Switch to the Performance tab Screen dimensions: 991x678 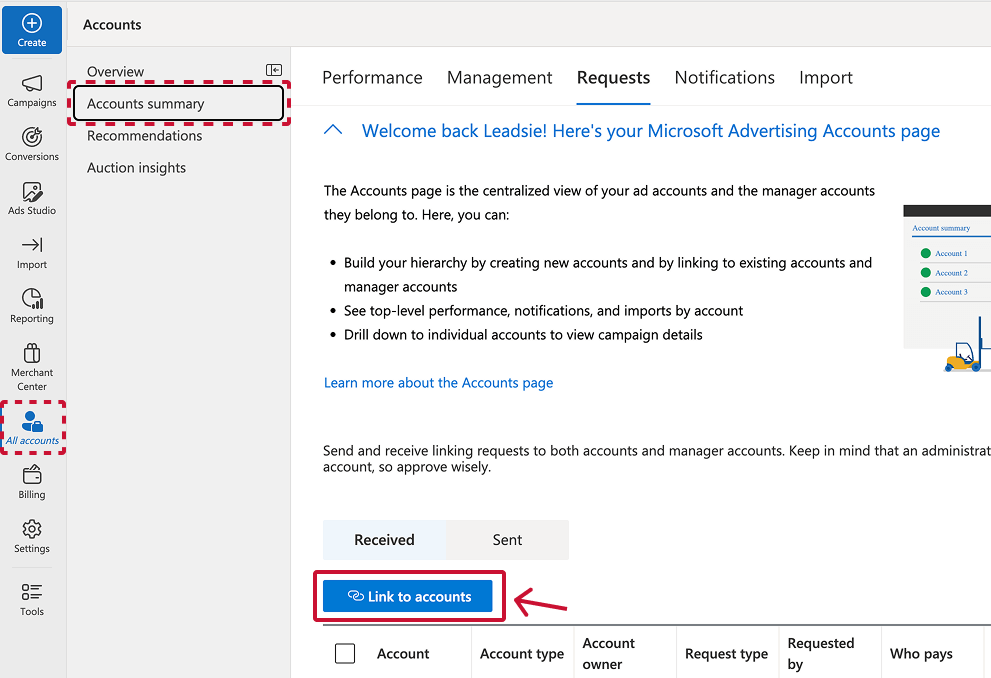pyautogui.click(x=372, y=78)
